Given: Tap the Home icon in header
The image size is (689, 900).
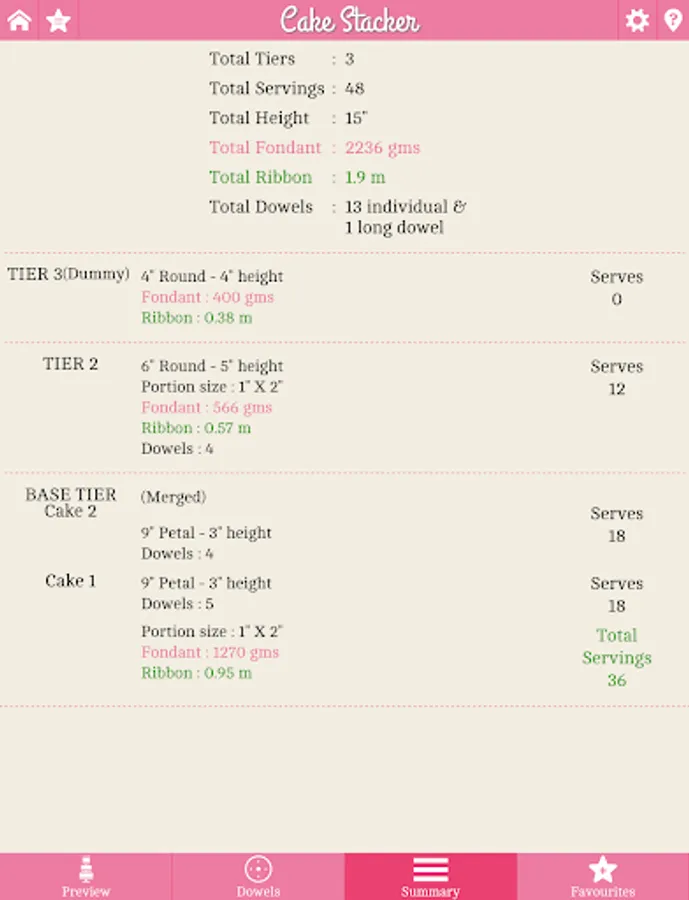Looking at the screenshot, I should [19, 20].
